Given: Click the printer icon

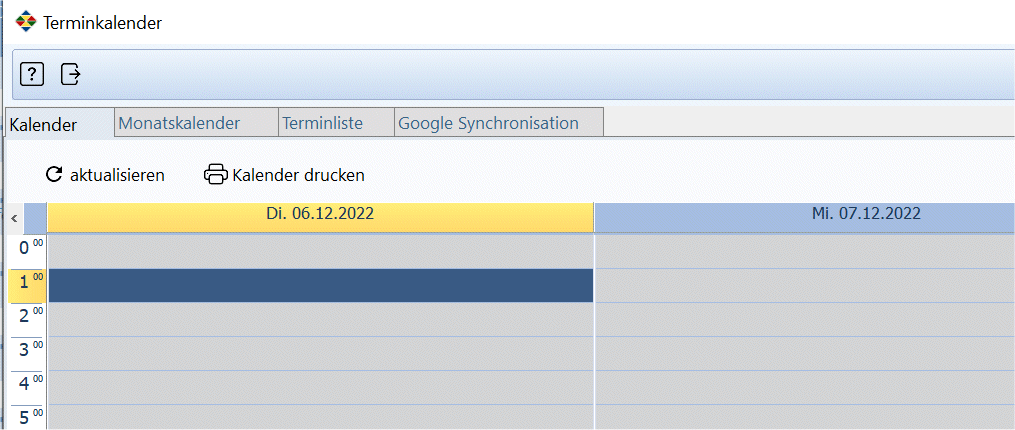Looking at the screenshot, I should (x=216, y=174).
